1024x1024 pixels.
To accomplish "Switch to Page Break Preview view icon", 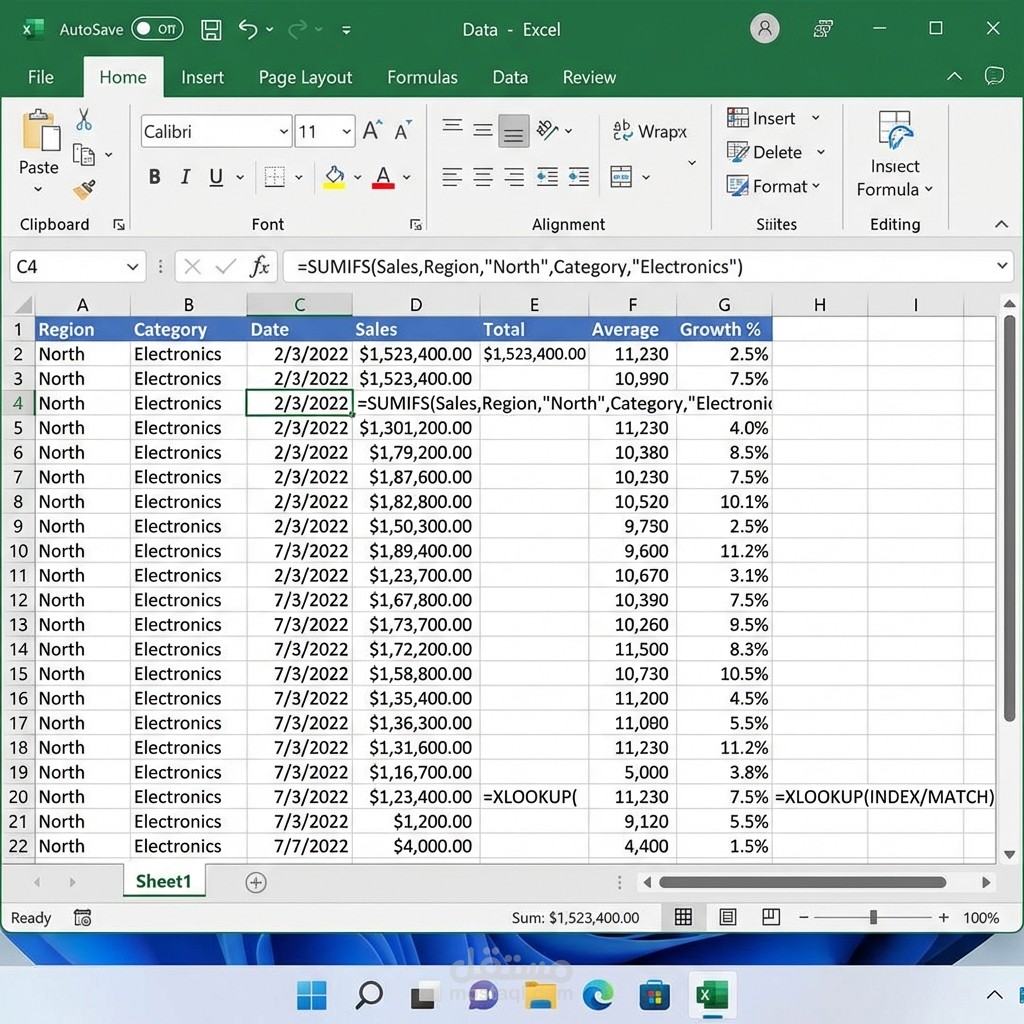I will (x=771, y=917).
